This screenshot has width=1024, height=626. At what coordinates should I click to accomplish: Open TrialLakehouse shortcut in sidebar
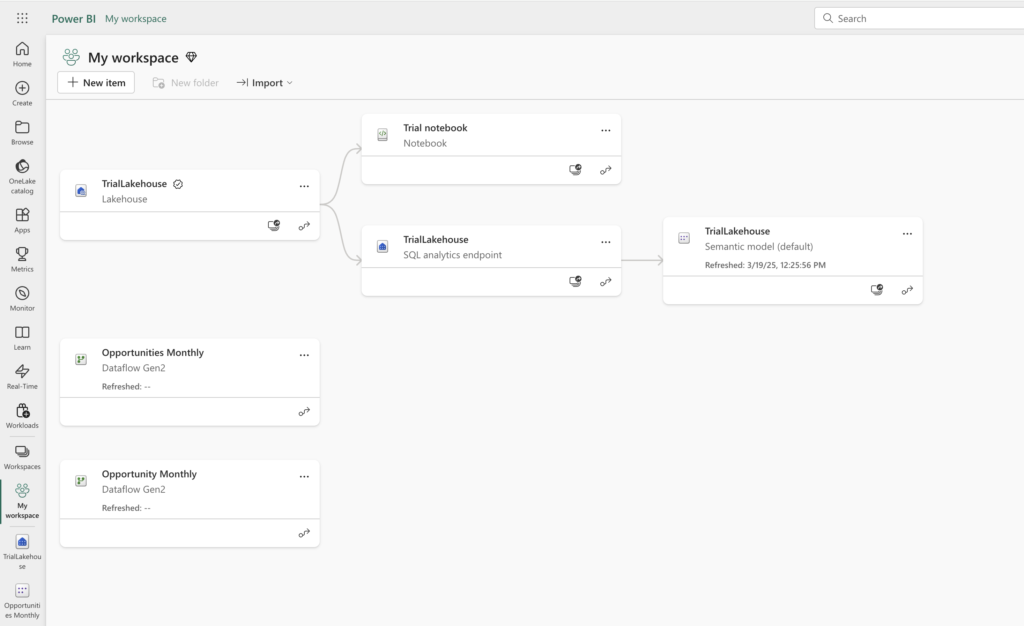pos(22,552)
